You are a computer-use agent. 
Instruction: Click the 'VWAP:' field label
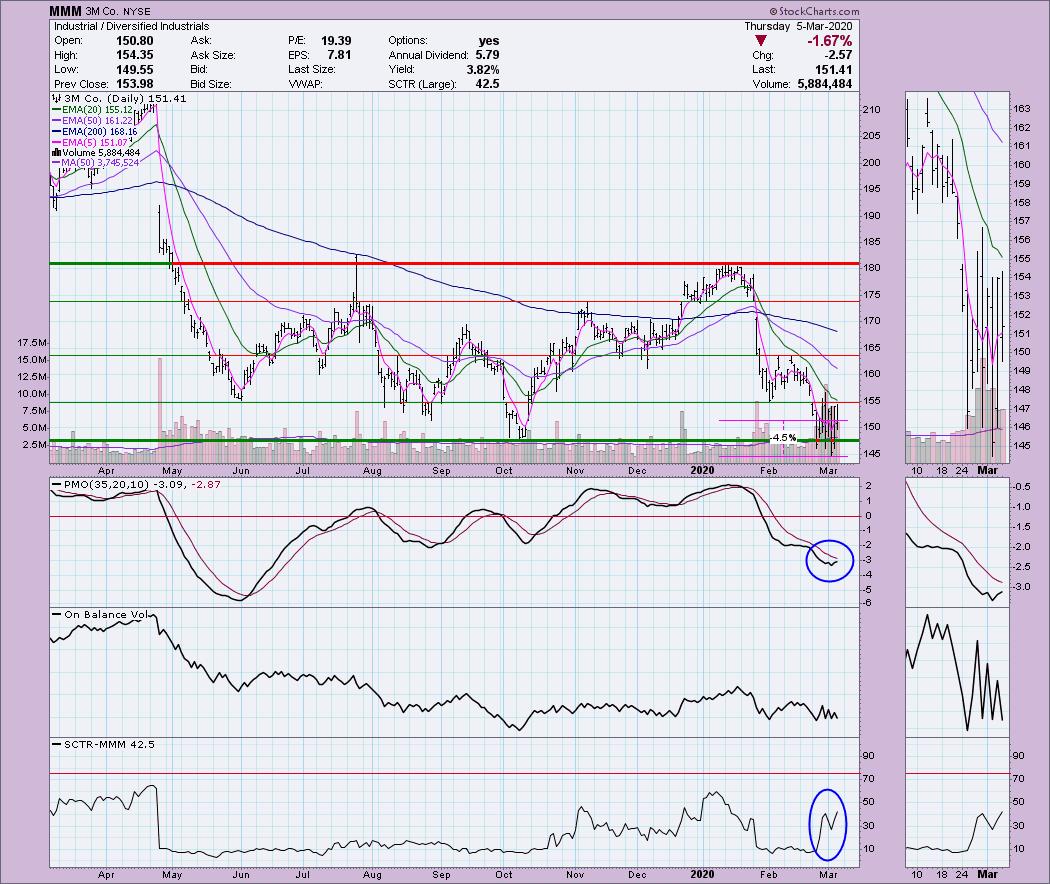click(x=305, y=84)
